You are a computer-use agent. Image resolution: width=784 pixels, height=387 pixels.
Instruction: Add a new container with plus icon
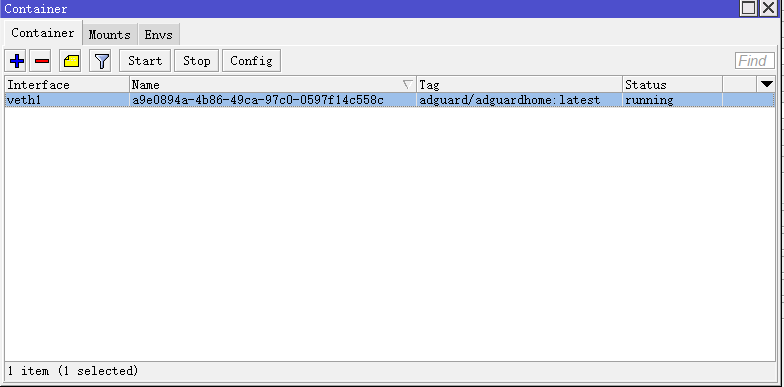[17, 61]
